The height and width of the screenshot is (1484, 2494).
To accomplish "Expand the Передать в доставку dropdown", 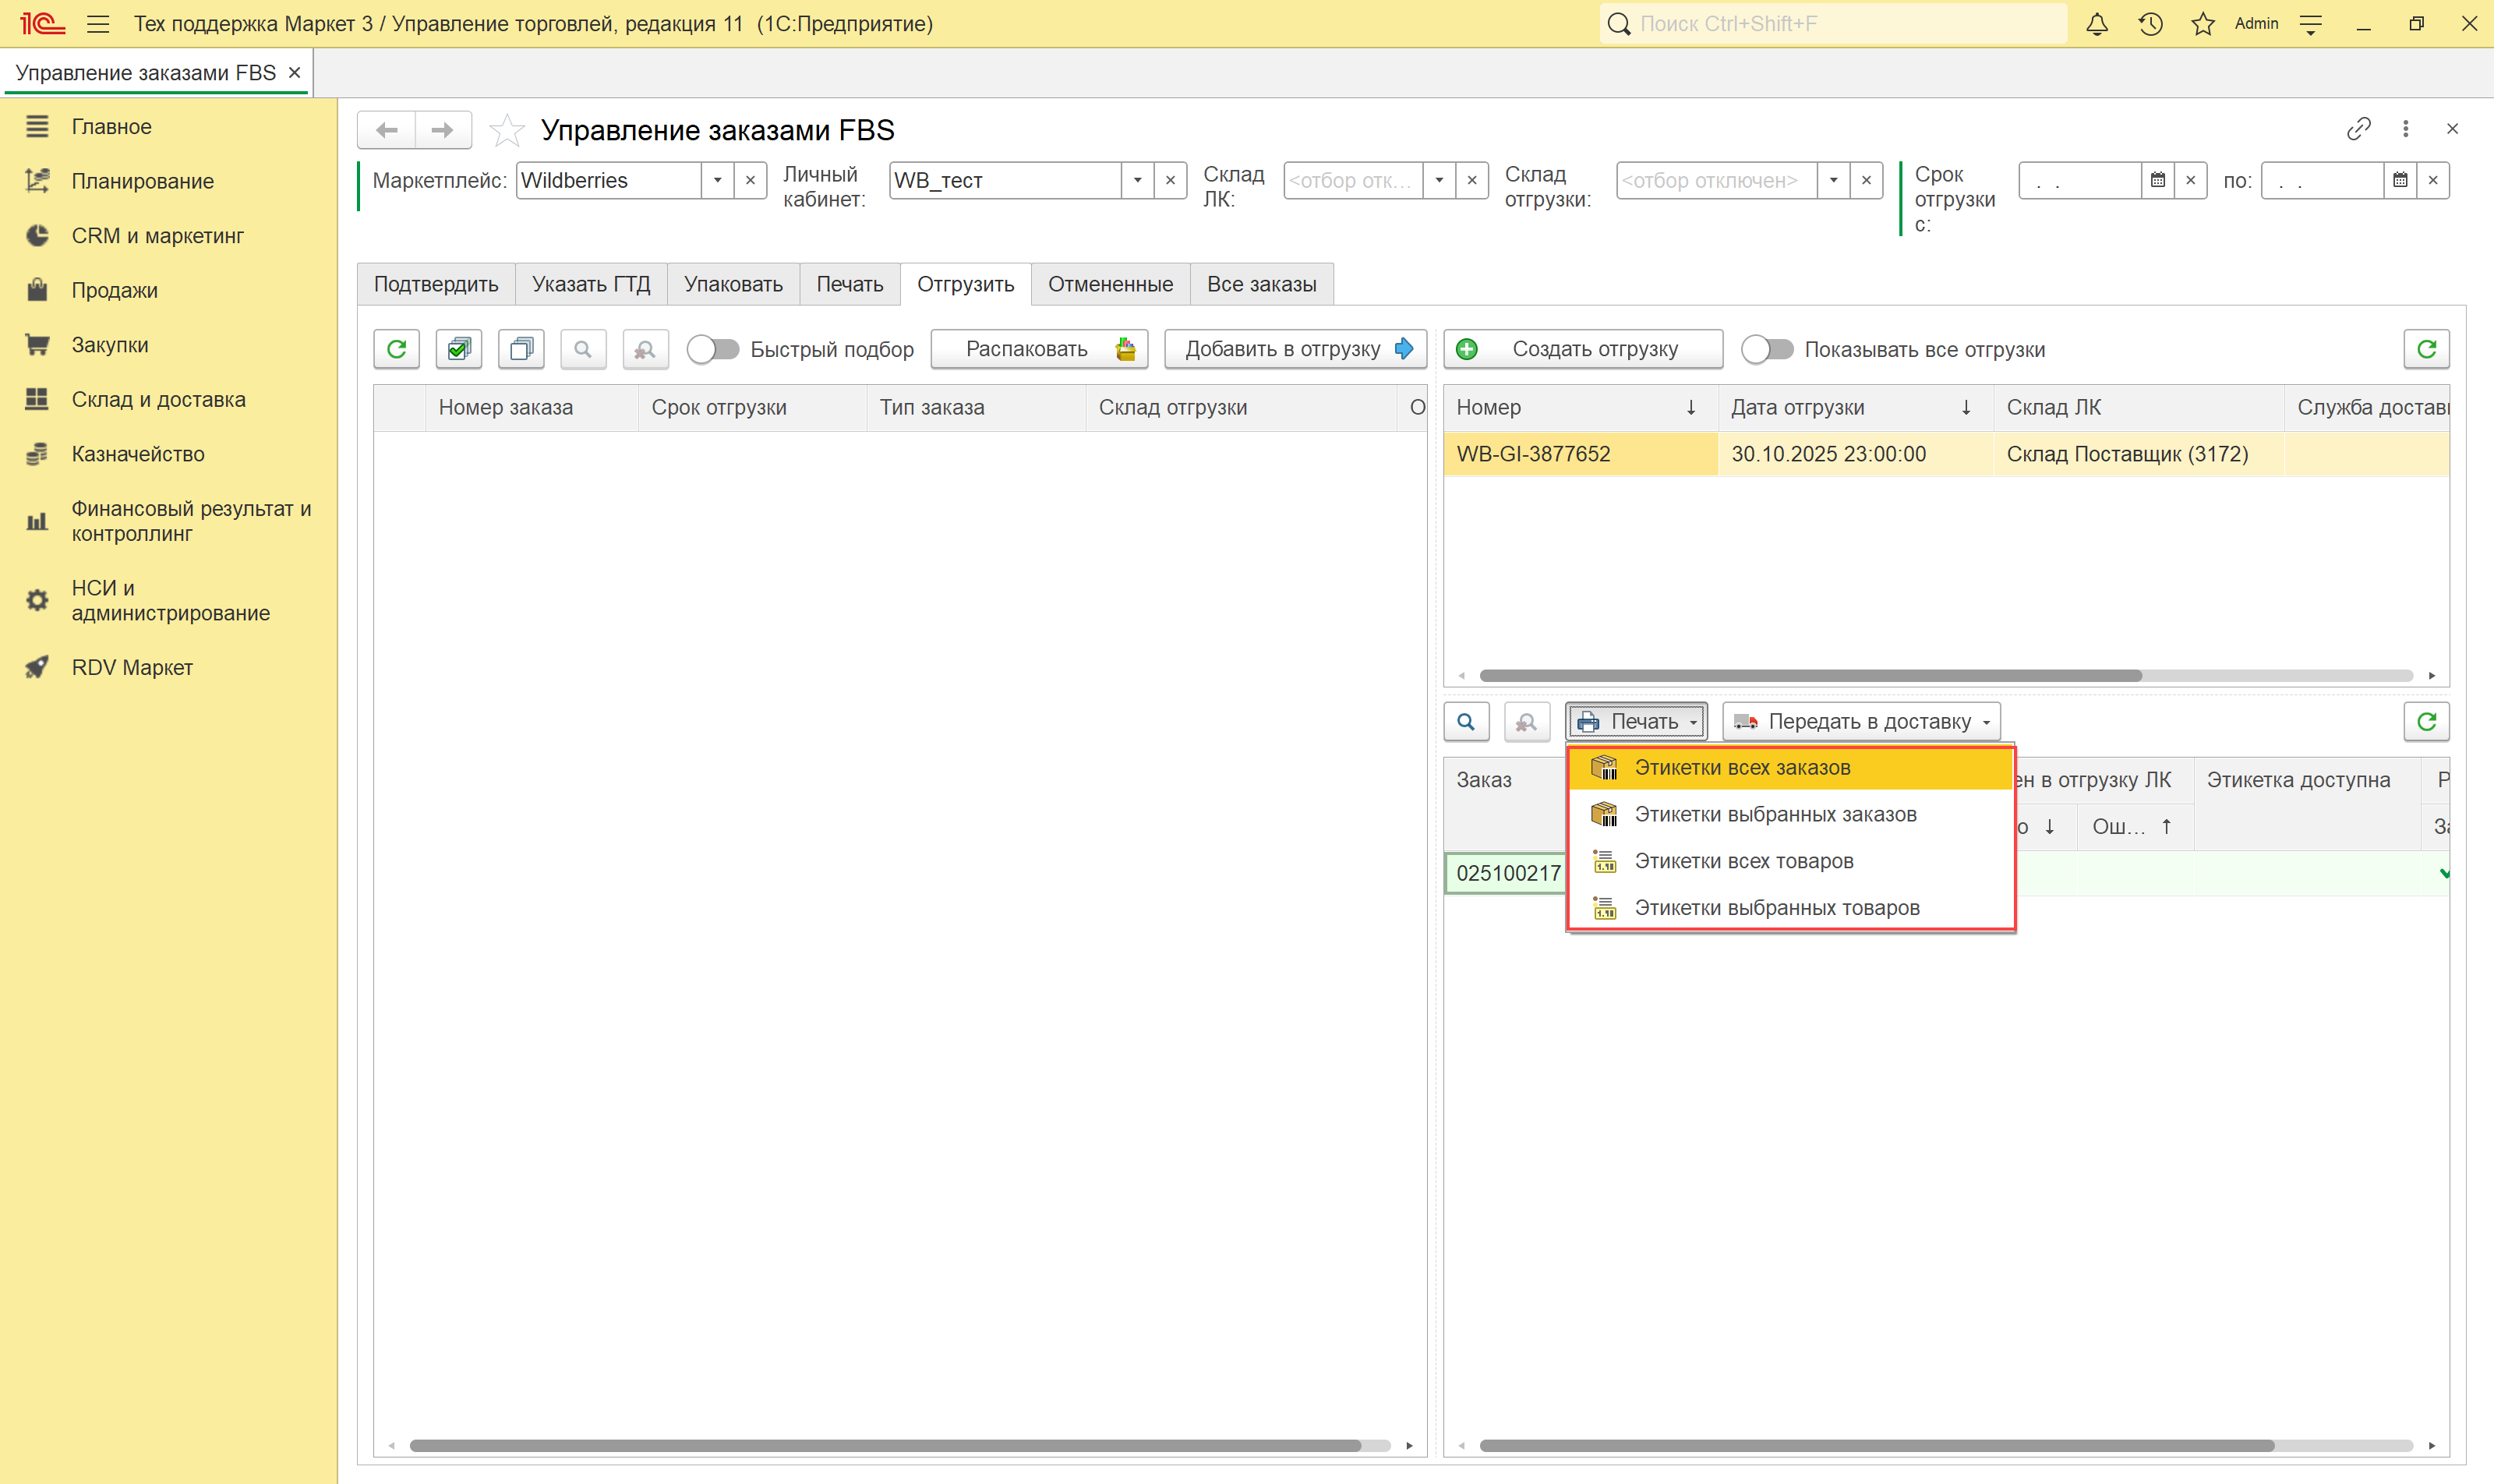I will tap(1862, 721).
